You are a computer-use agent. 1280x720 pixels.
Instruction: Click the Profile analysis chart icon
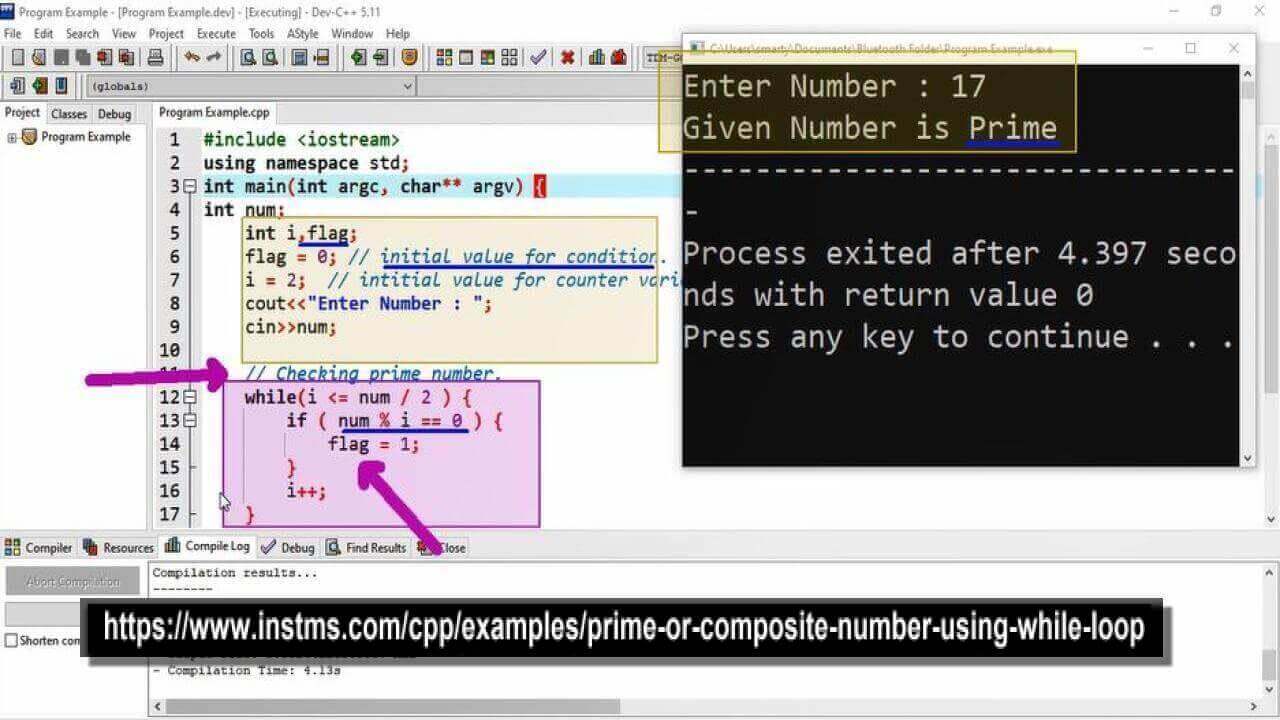(x=596, y=57)
